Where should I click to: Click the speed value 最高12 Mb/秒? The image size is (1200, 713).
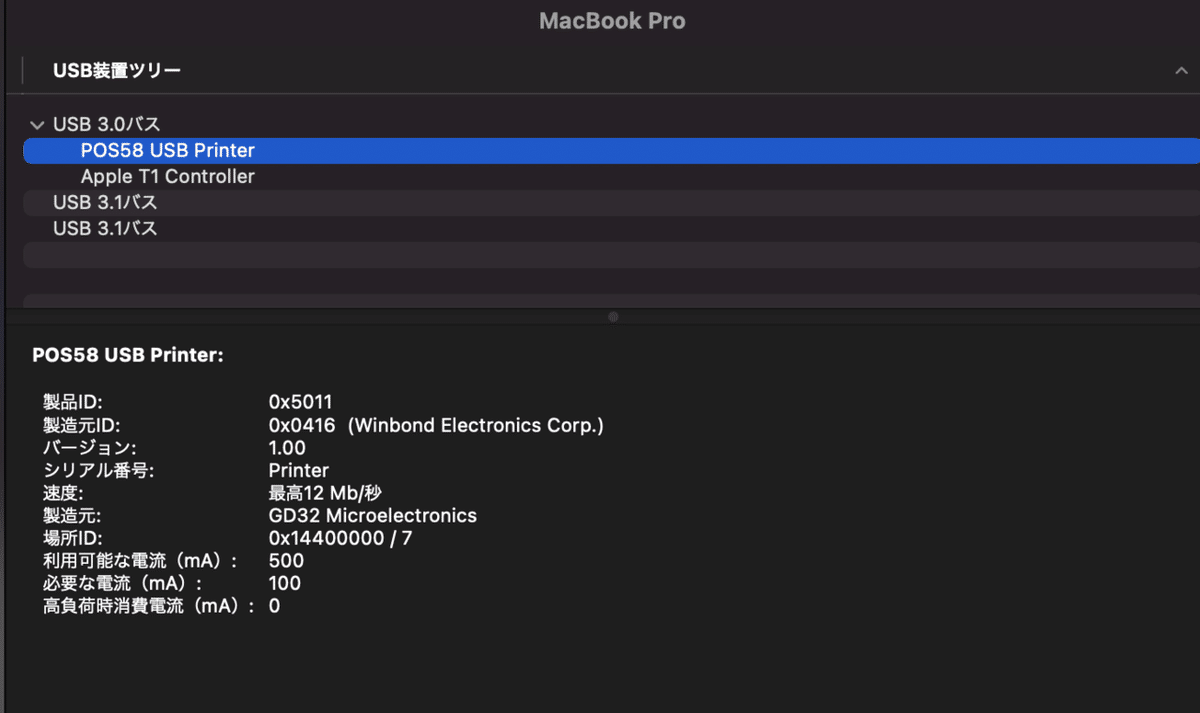[x=325, y=493]
